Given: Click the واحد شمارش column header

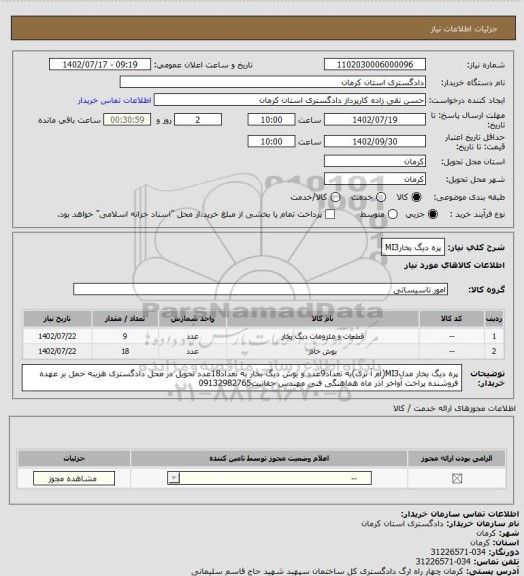Looking at the screenshot, I should [x=193, y=318].
